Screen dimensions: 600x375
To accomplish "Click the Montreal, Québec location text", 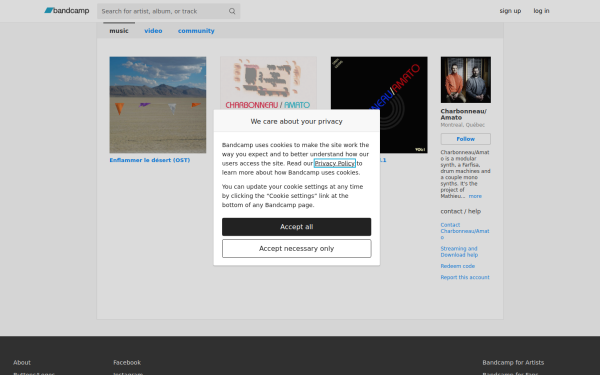I will click(463, 125).
